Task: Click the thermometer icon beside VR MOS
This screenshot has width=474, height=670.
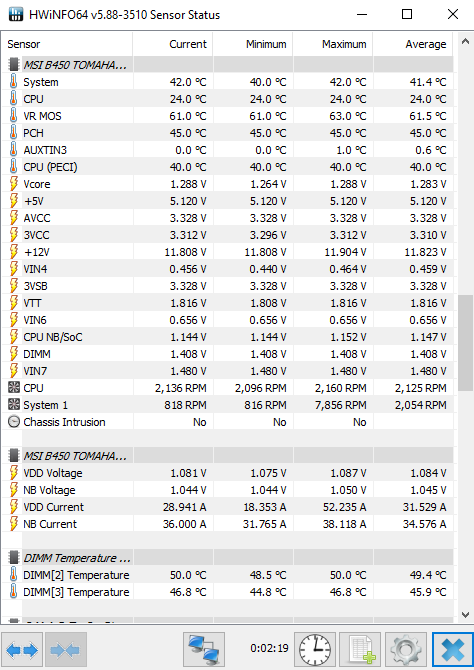Action: point(14,116)
